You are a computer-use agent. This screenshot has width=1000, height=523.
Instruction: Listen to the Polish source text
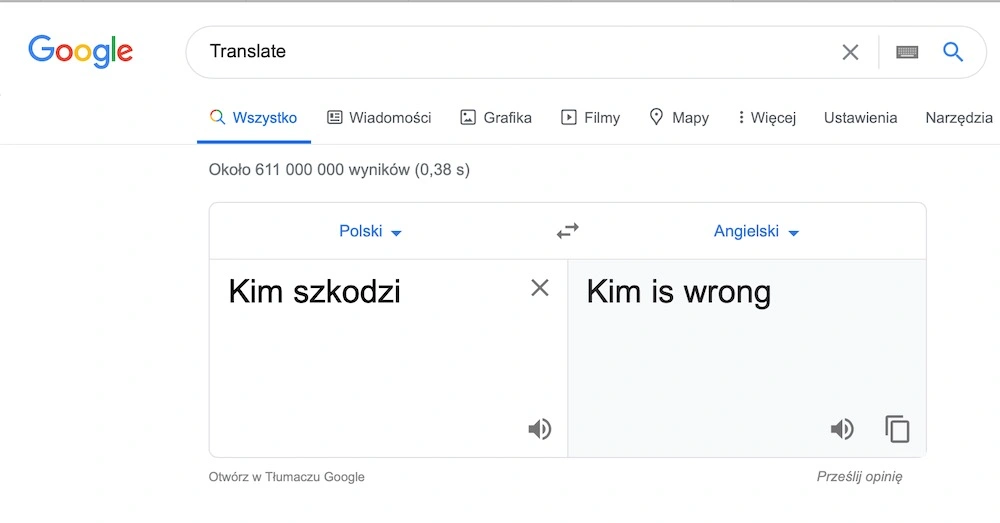point(540,429)
